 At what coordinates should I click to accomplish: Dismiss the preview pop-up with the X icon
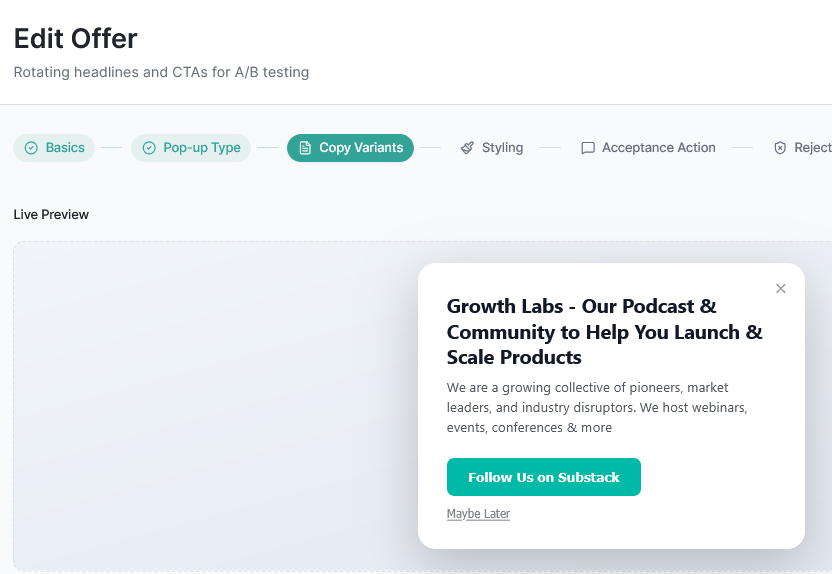(x=781, y=289)
